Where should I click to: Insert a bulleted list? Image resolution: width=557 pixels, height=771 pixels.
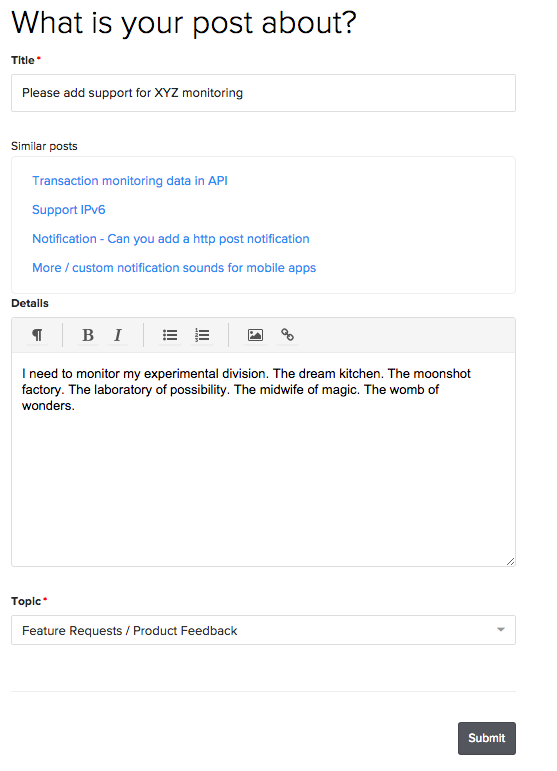pyautogui.click(x=170, y=335)
